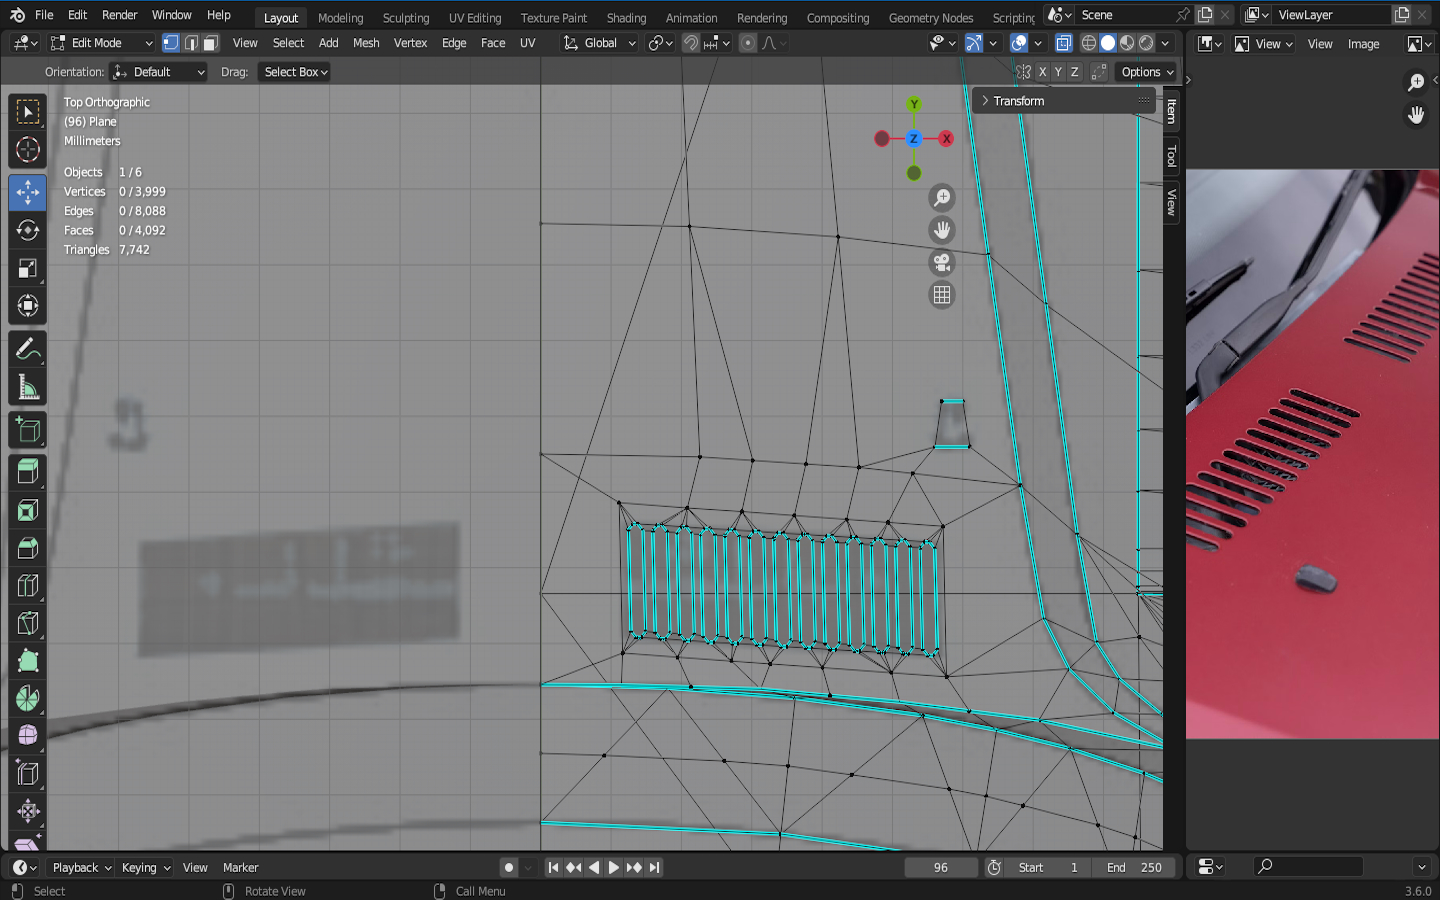Image resolution: width=1440 pixels, height=900 pixels.
Task: Switch to rendered shading
Action: [x=1146, y=43]
